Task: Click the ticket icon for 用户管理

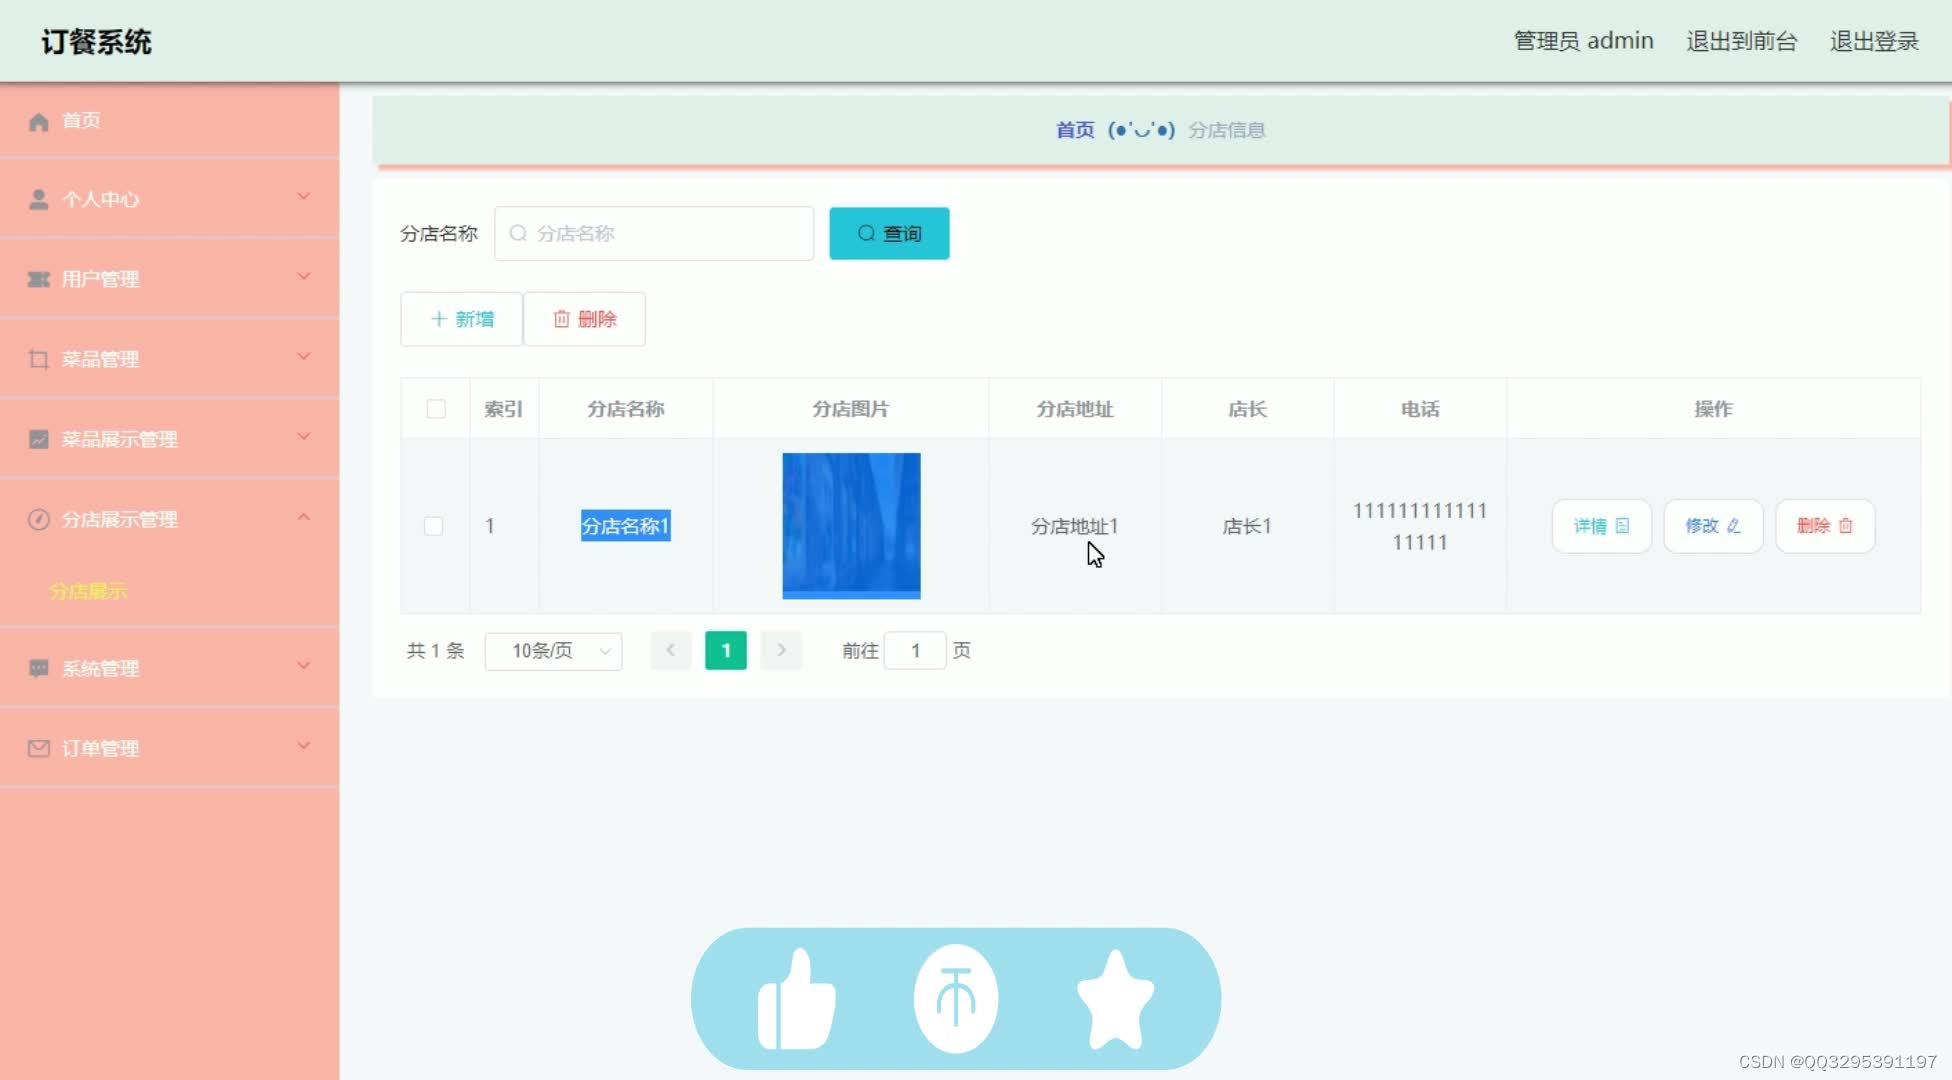Action: (x=39, y=279)
